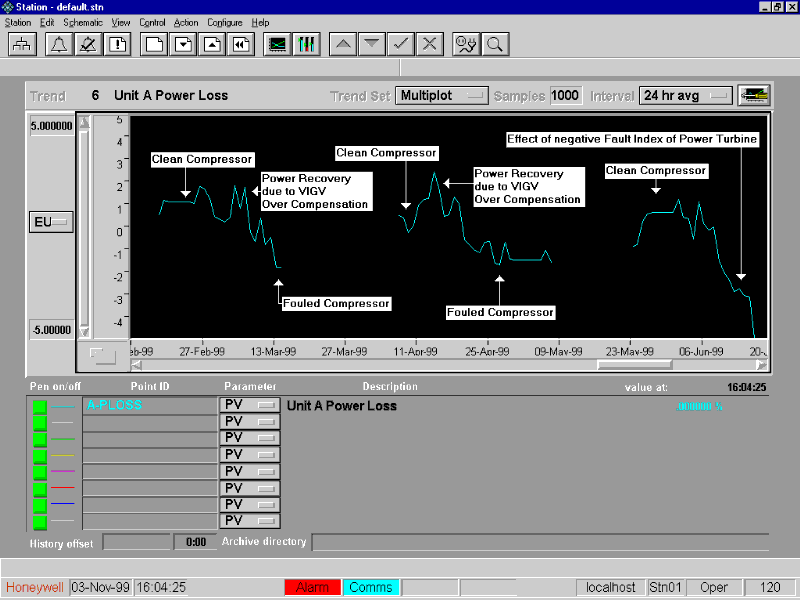The height and width of the screenshot is (600, 800).
Task: Click the red Alarm status indicator
Action: pyautogui.click(x=312, y=587)
